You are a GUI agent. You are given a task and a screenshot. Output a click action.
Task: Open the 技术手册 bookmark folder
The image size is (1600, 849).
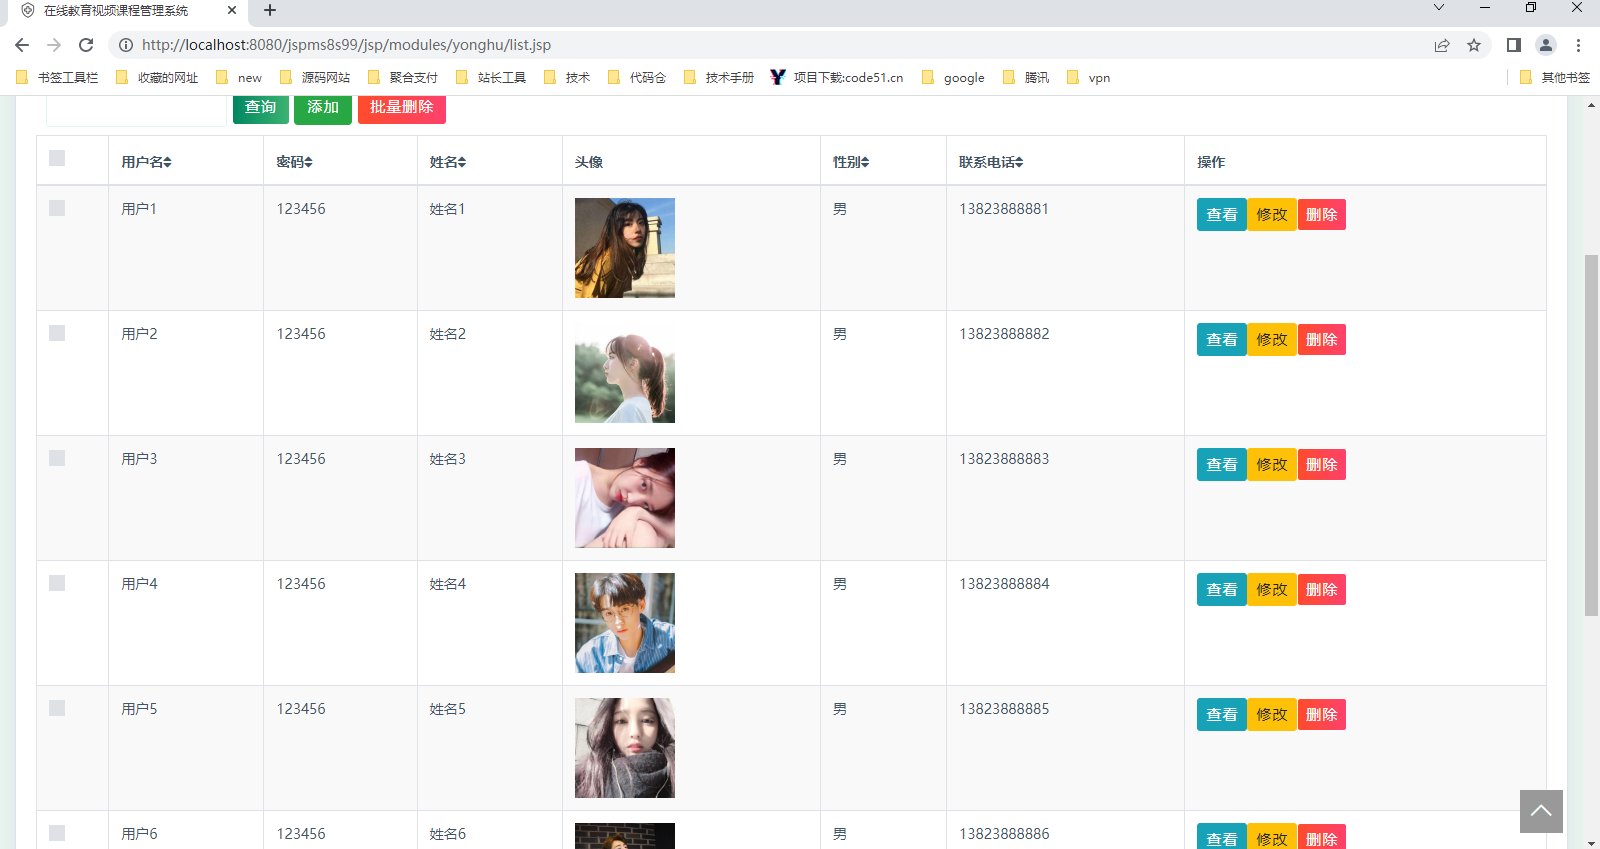click(x=719, y=78)
